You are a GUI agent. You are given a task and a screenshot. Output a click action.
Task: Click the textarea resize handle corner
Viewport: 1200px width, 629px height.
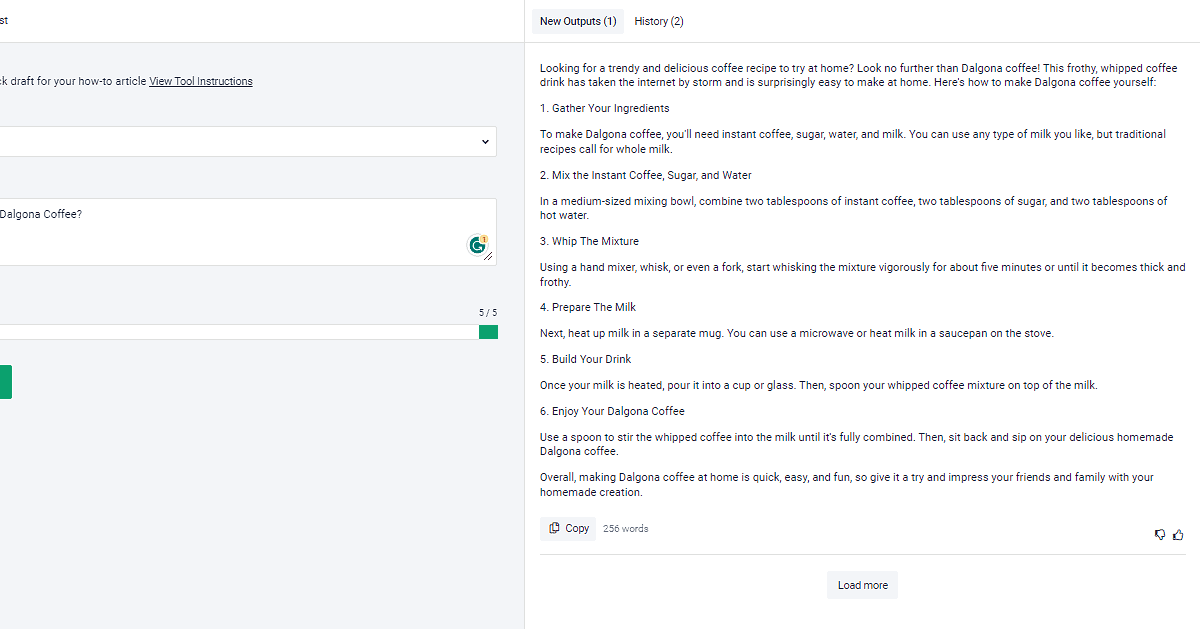(x=489, y=258)
